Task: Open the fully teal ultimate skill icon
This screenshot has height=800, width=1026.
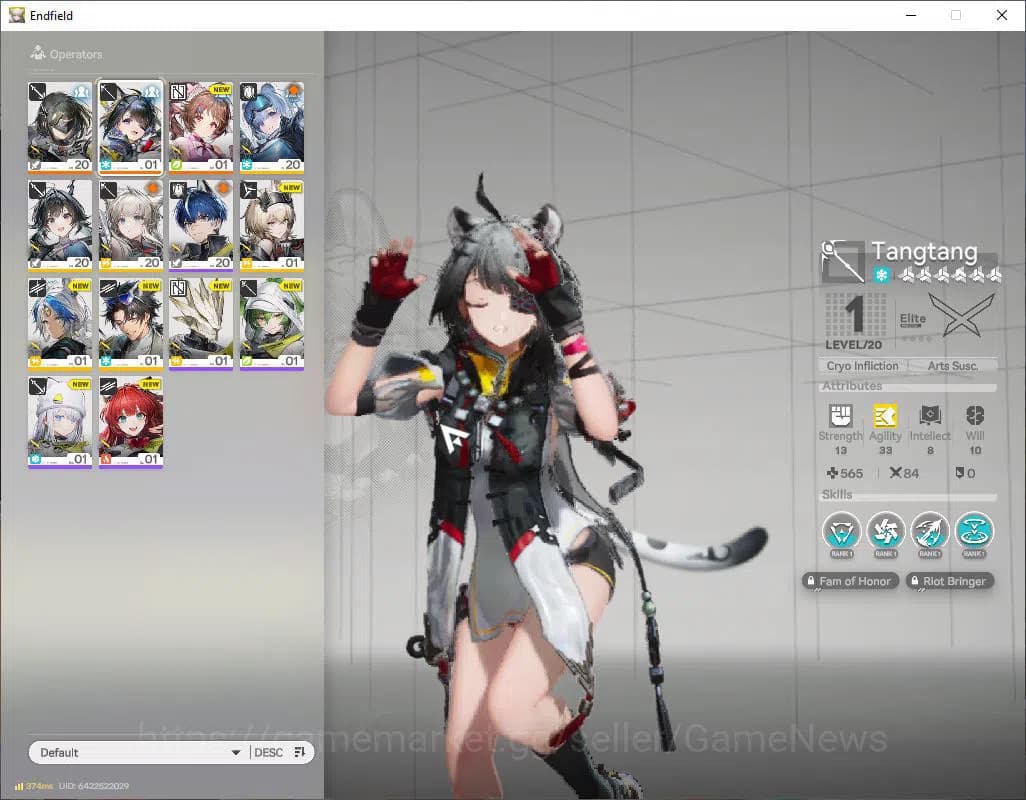Action: click(x=974, y=530)
